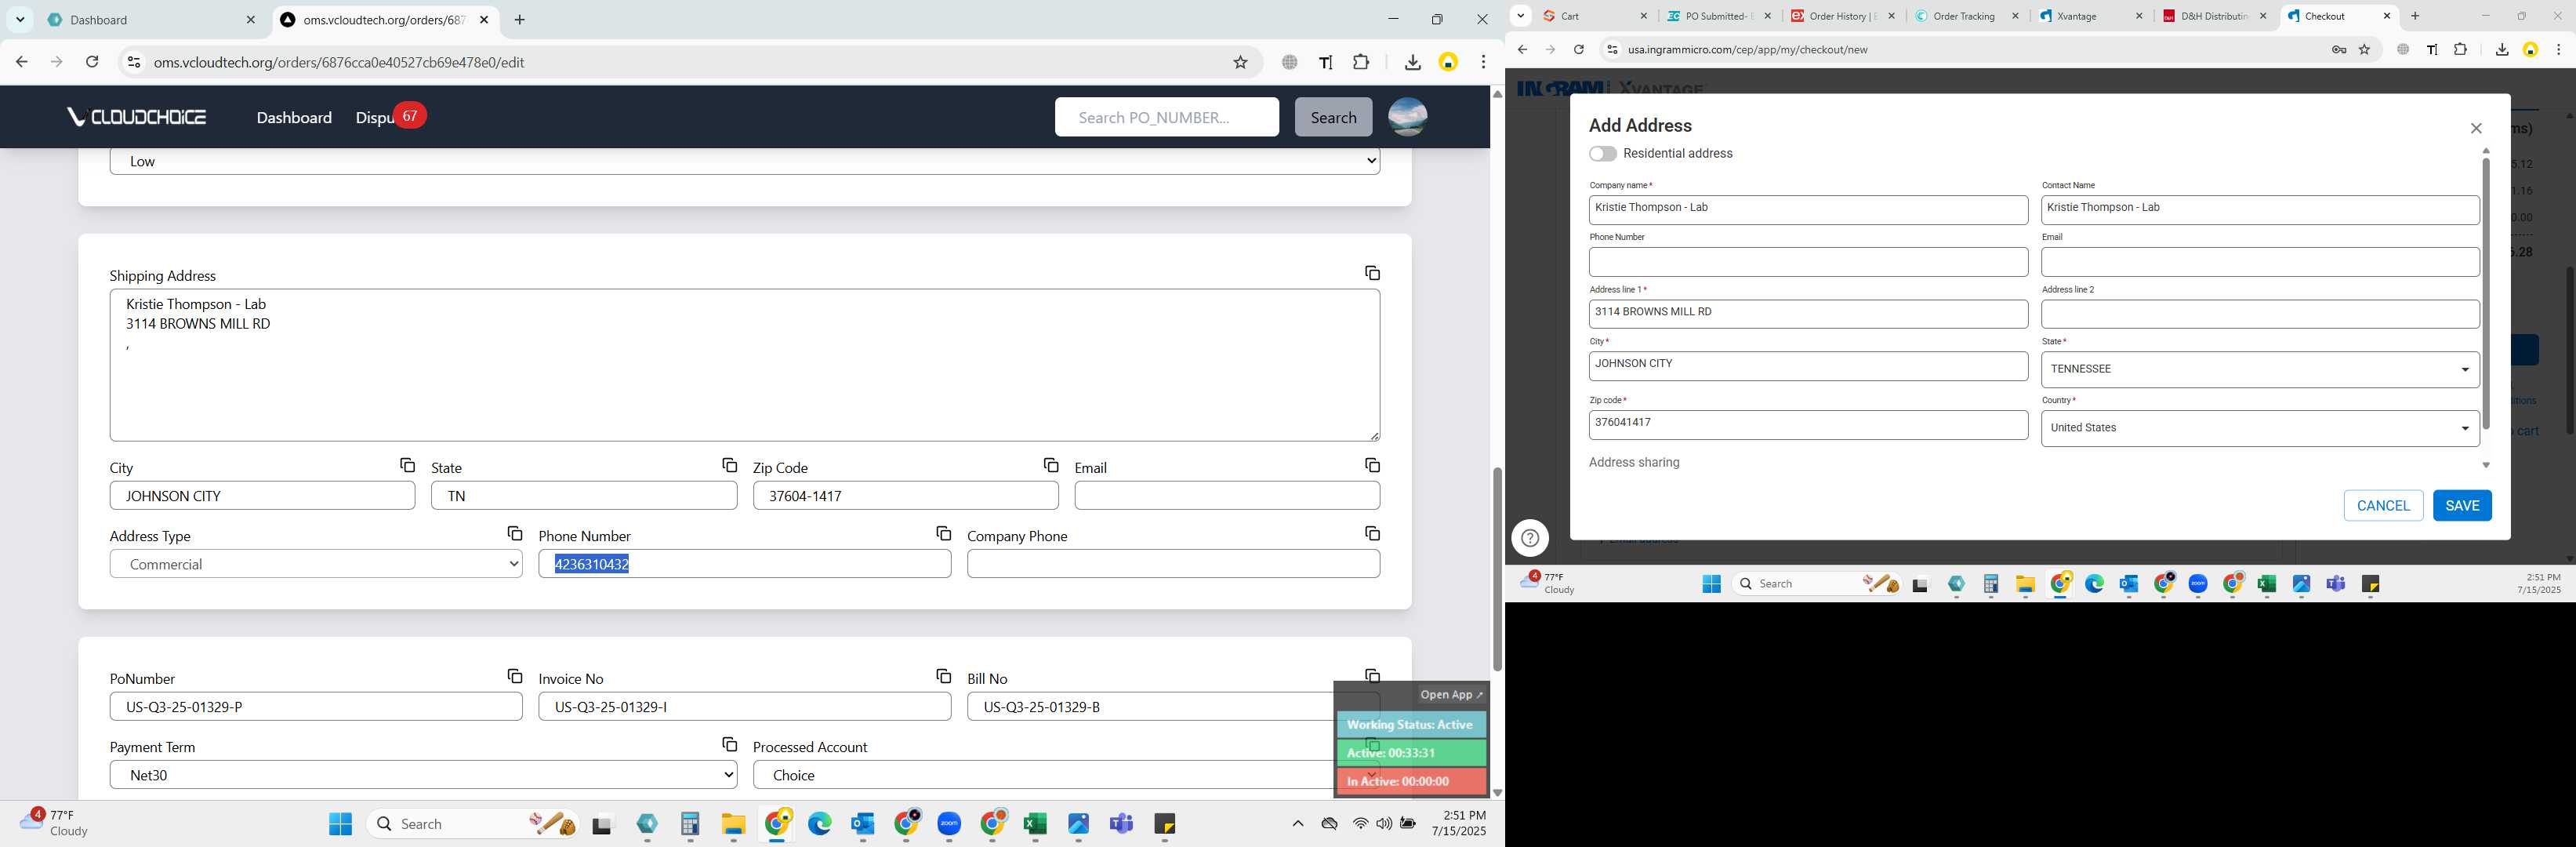
Task: Click the Phone Number field in Add Address dialog
Action: coord(1808,262)
